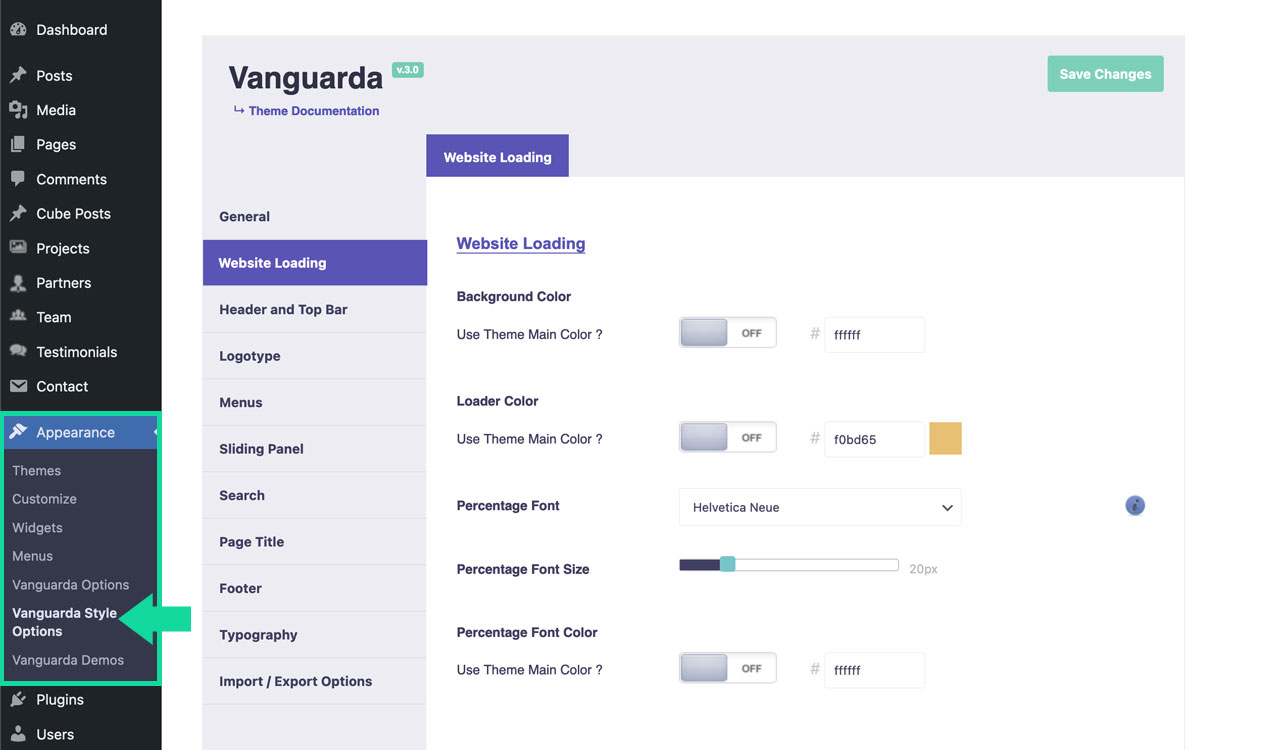Toggle Background Color theme main color switch
This screenshot has width=1265, height=750.
(727, 334)
